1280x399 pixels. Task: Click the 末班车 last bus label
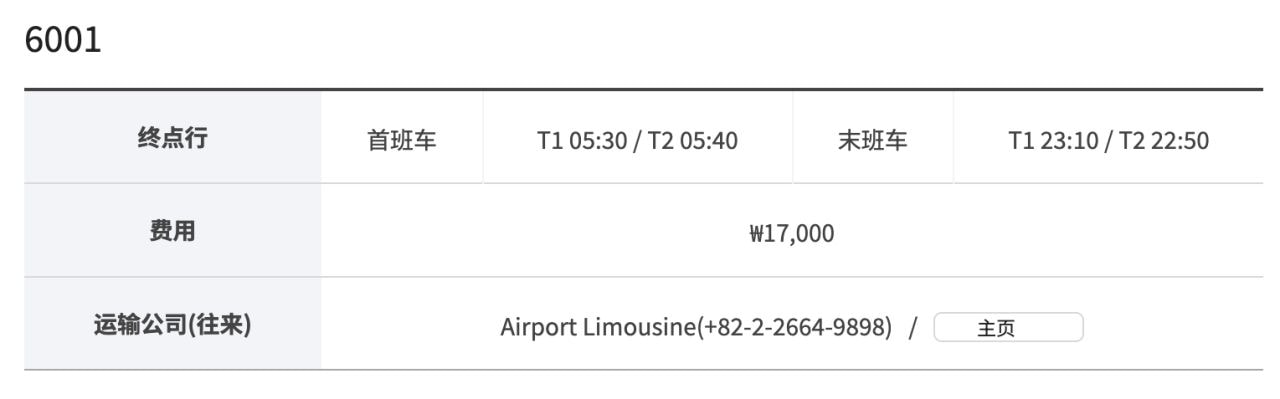click(873, 141)
